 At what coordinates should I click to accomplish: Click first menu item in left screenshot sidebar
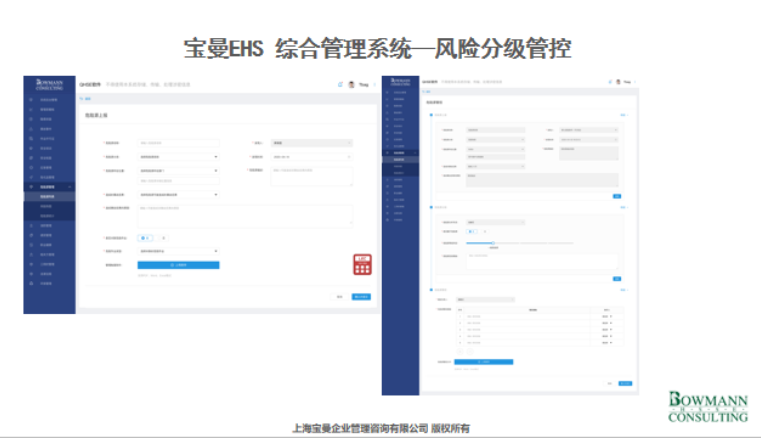(49, 99)
